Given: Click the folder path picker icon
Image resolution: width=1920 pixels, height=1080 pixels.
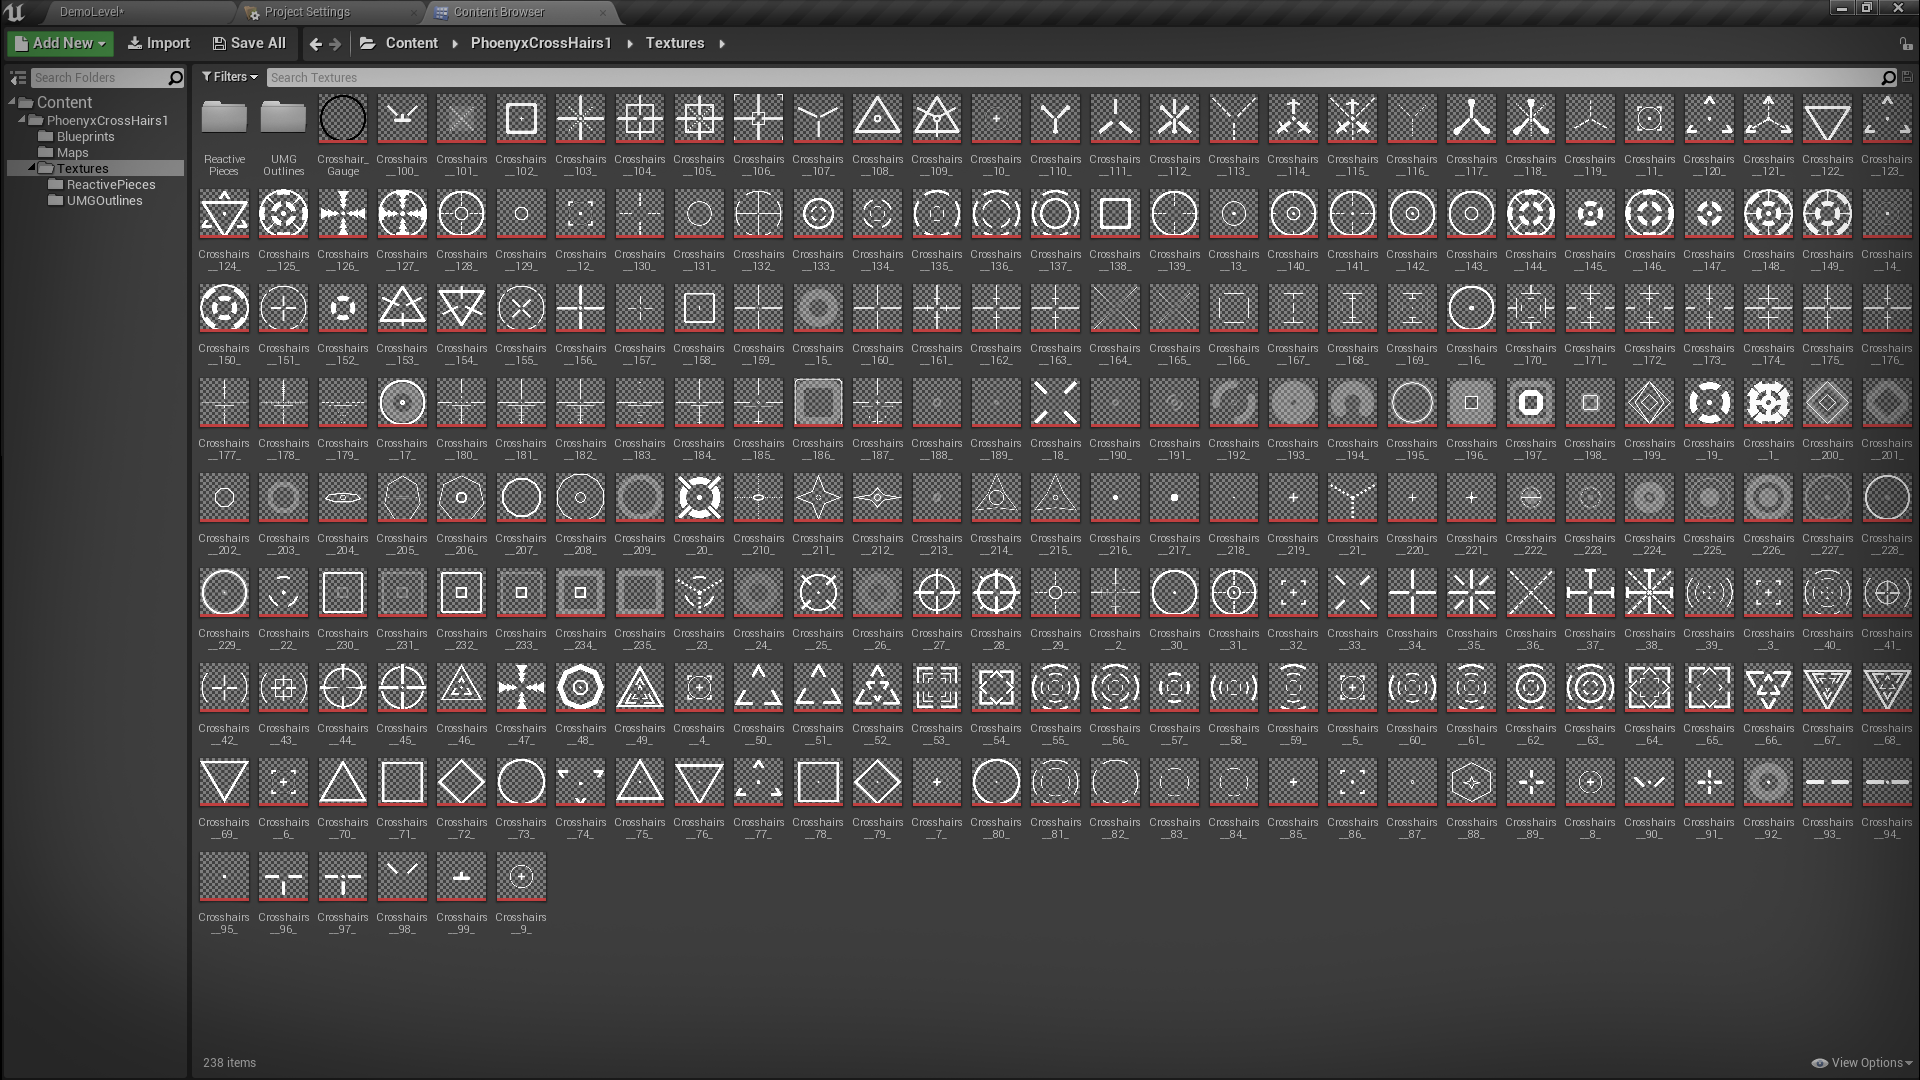Looking at the screenshot, I should click(367, 43).
